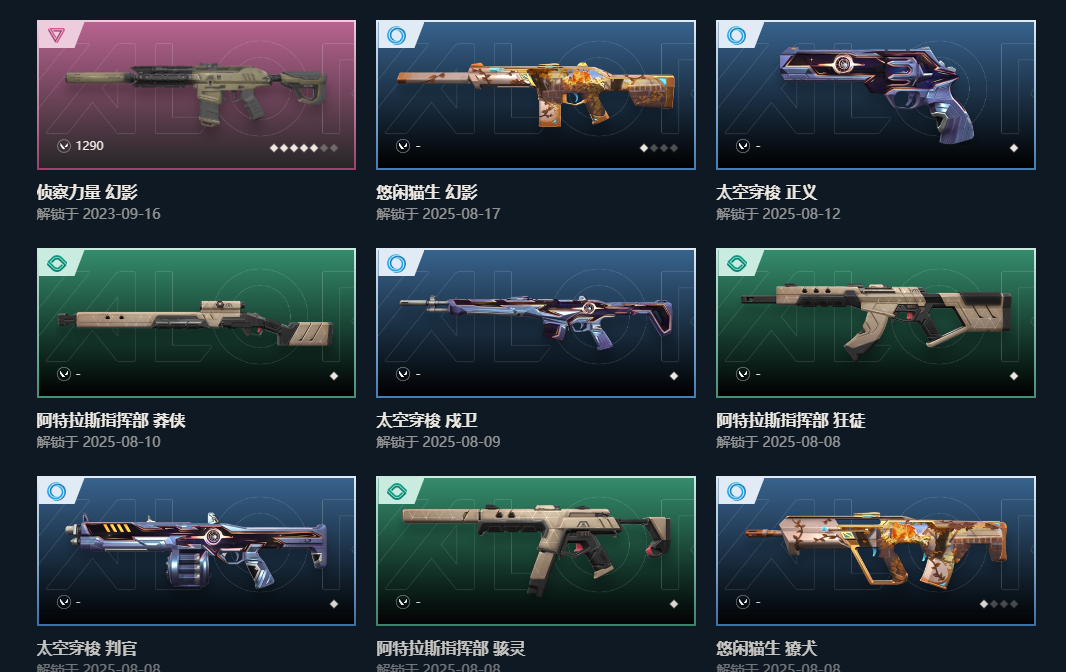Open the 阿特拉斯指挥部 莽侠 title text

[x=111, y=420]
